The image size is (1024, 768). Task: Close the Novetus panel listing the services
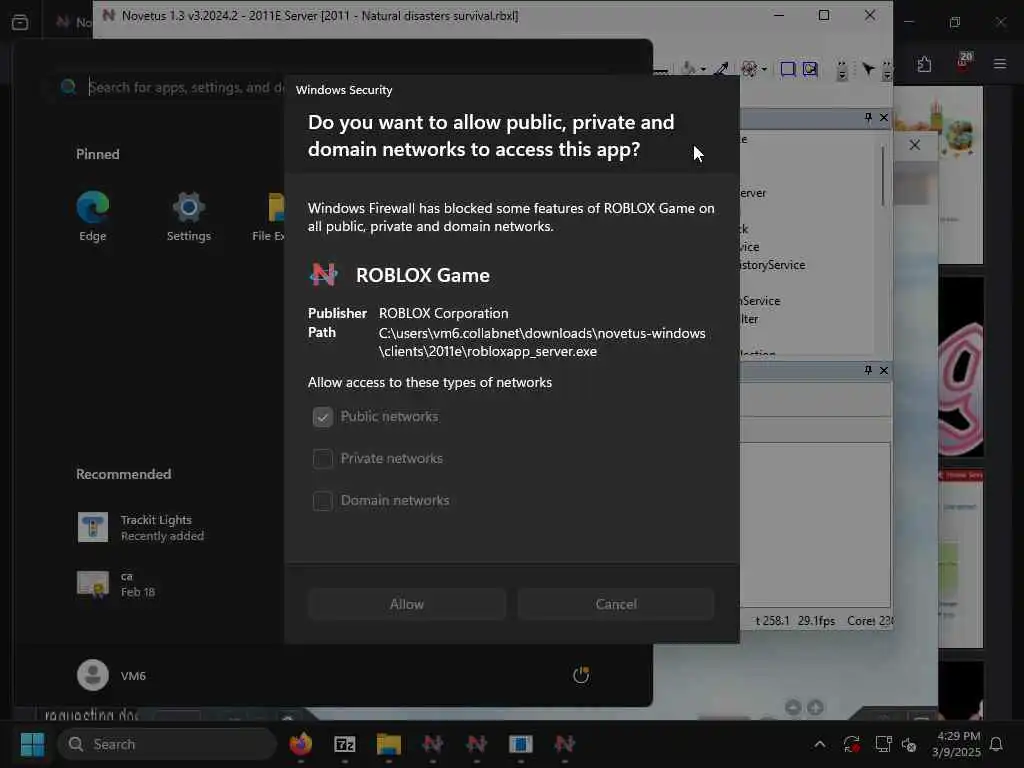pyautogui.click(x=884, y=118)
